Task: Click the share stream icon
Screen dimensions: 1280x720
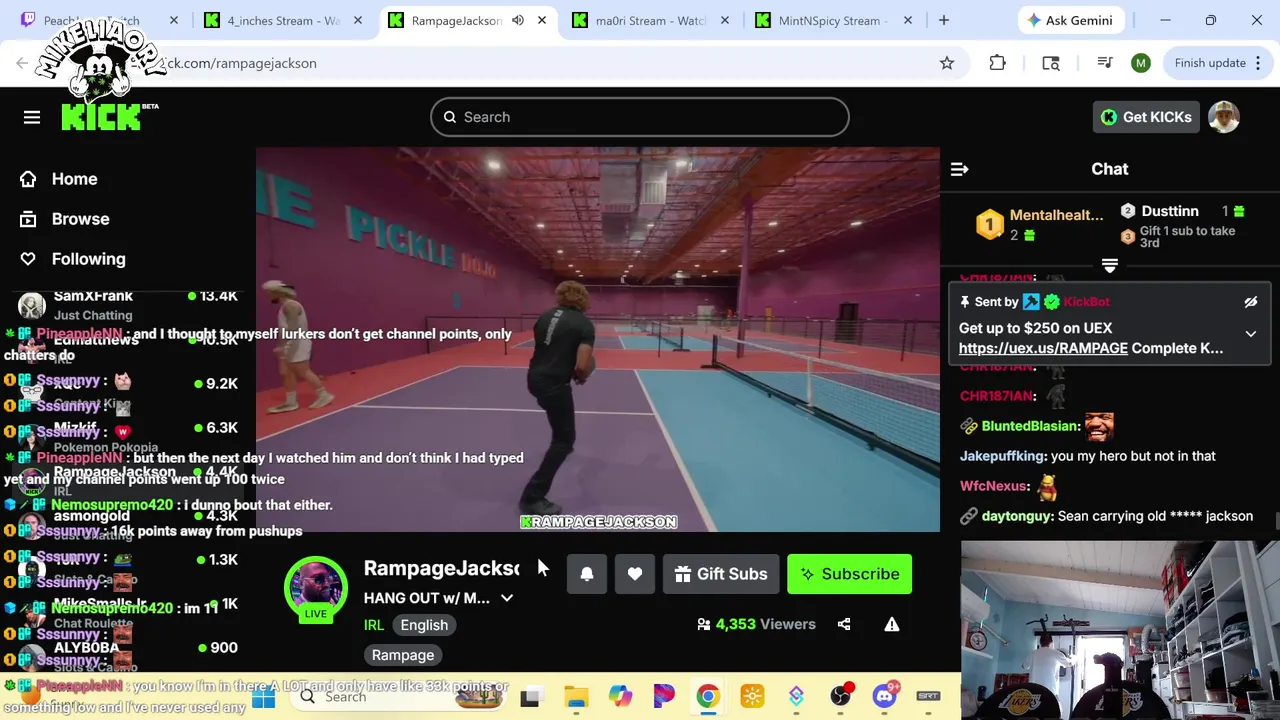Action: (x=844, y=624)
